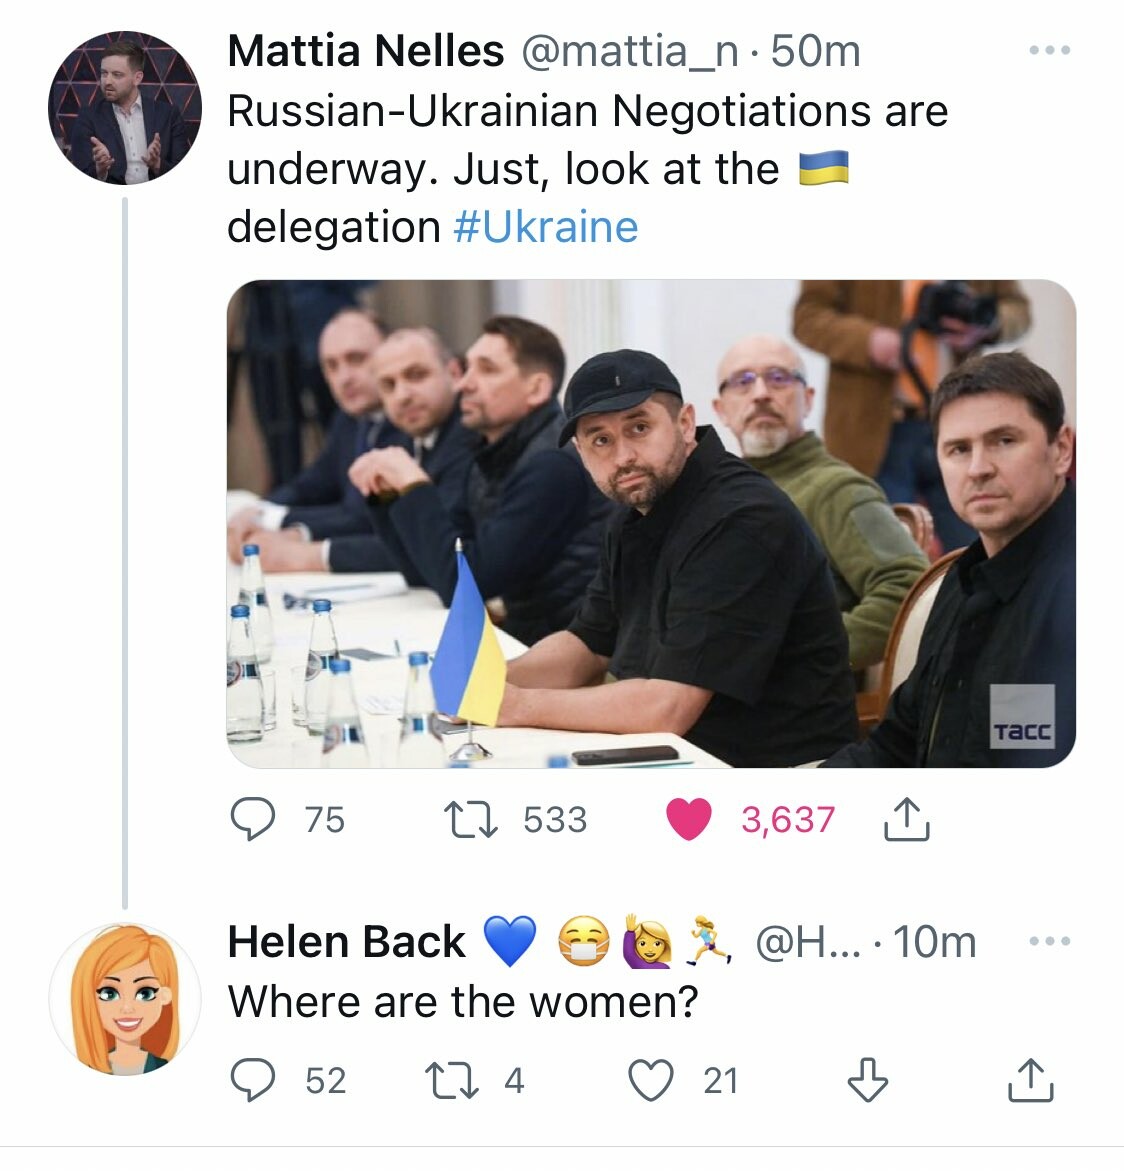Share Mattia Nelles' tweet
The image size is (1124, 1171).
tap(907, 820)
